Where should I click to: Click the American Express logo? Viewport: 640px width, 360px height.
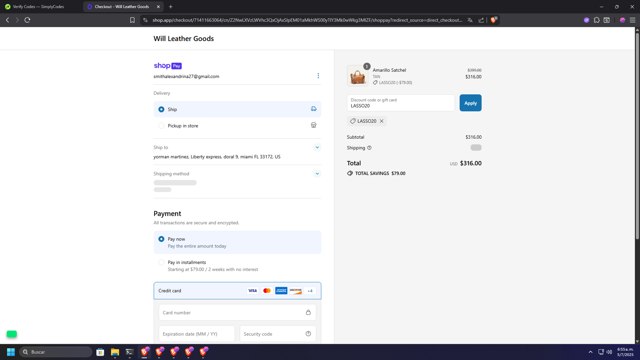(281, 291)
